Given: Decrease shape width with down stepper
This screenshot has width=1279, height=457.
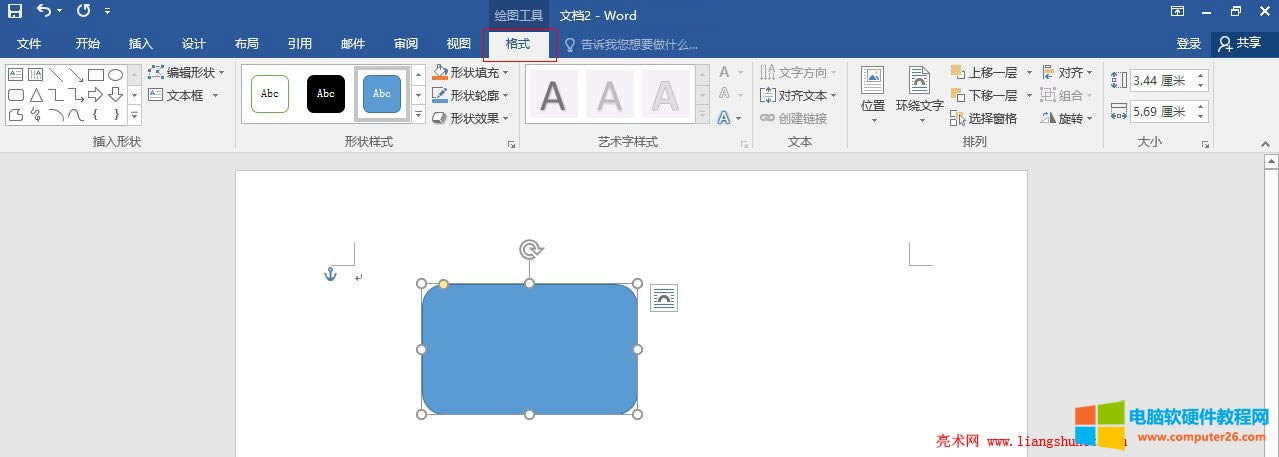Looking at the screenshot, I should [1201, 116].
